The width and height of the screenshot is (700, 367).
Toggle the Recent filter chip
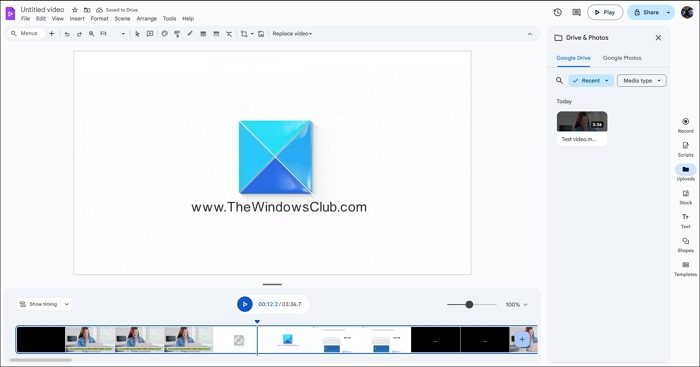pos(591,80)
